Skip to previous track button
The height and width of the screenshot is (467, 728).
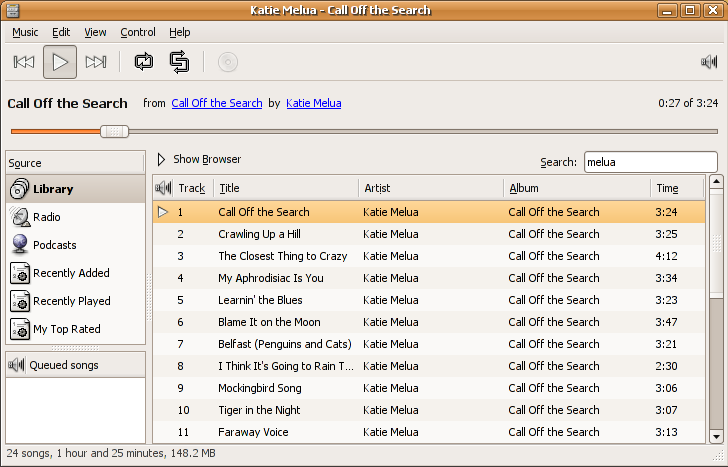(x=24, y=62)
